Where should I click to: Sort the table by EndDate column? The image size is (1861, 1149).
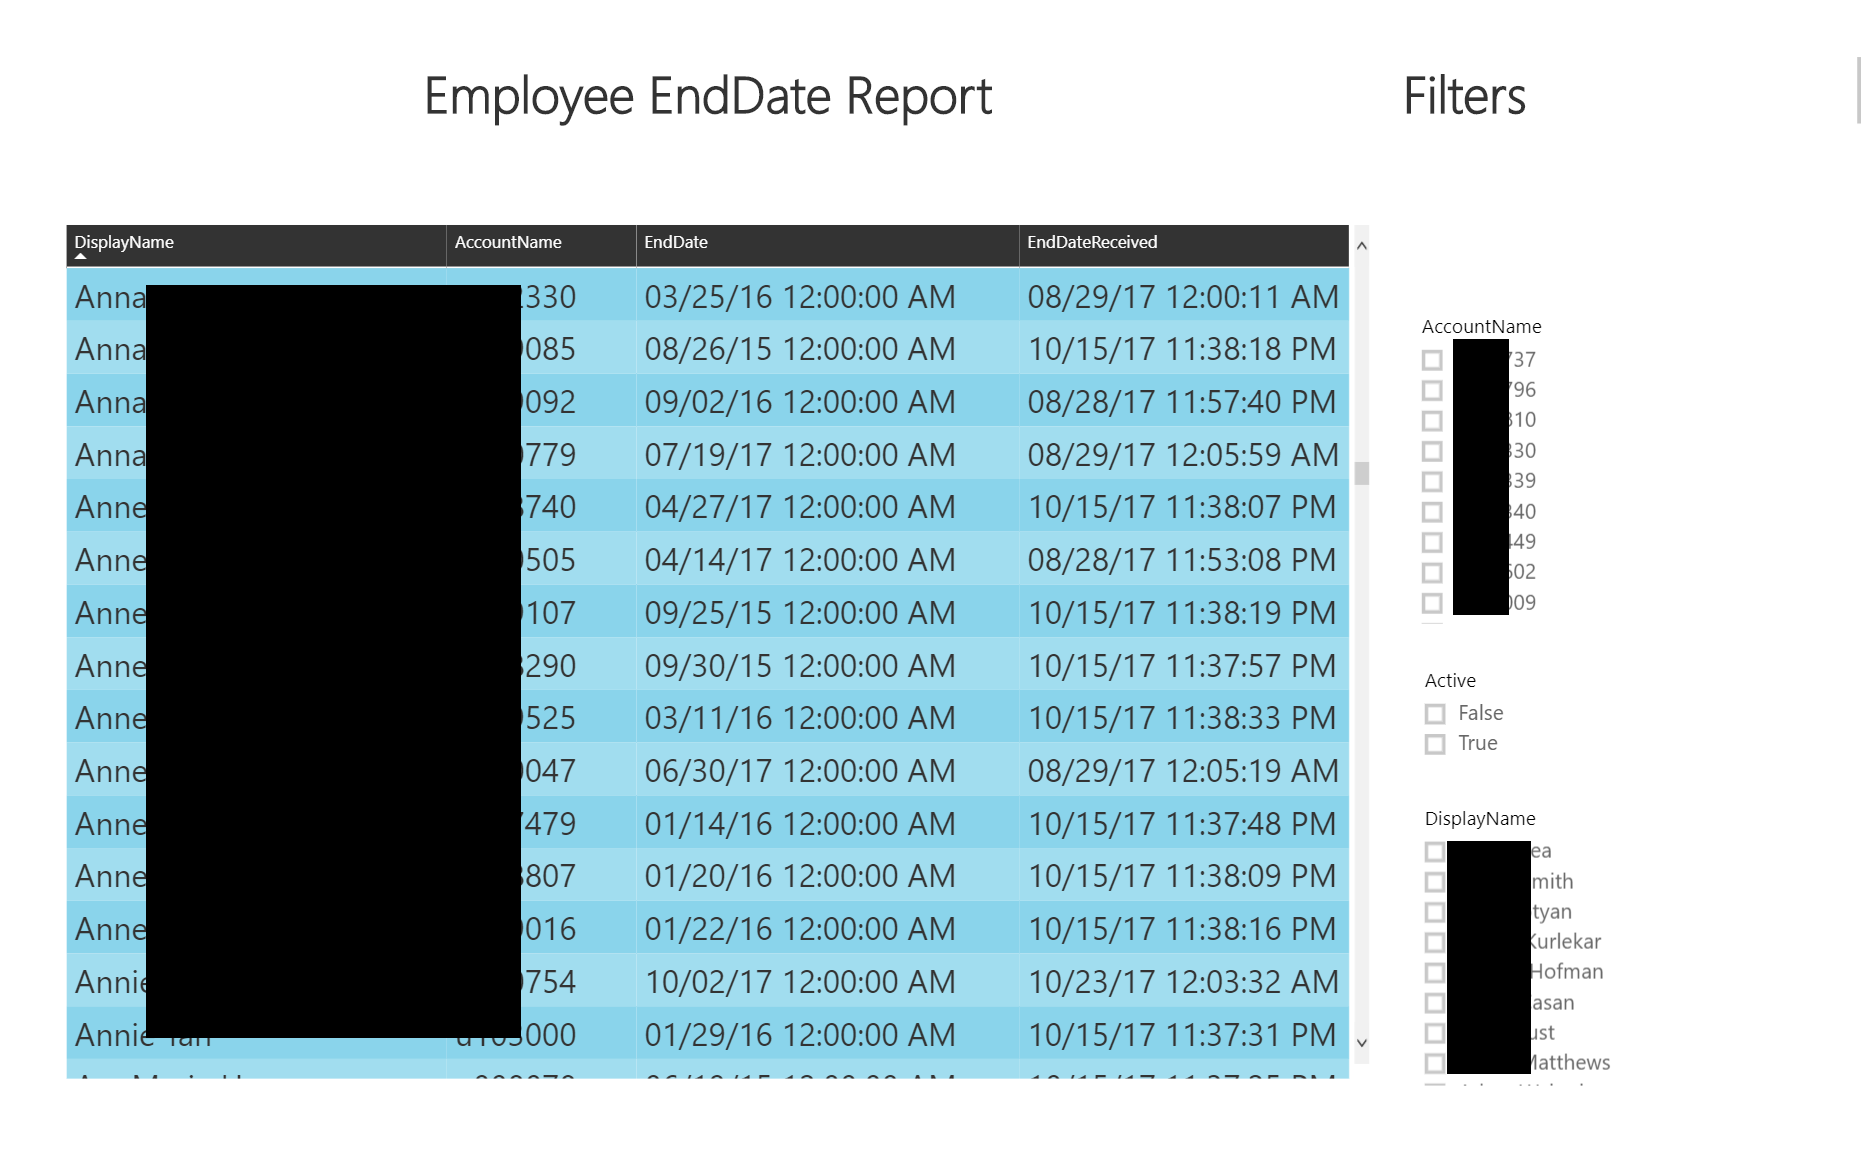pyautogui.click(x=676, y=242)
